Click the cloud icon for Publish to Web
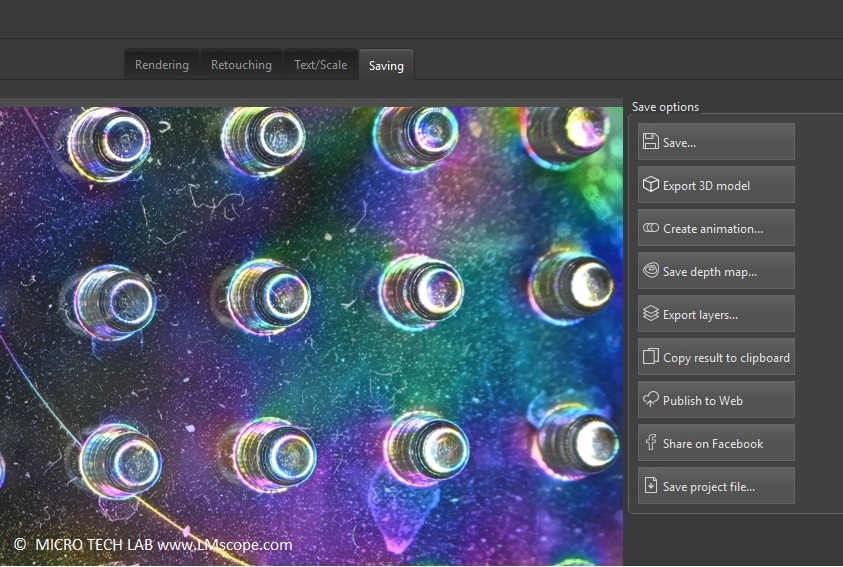This screenshot has height=567, width=843. tap(650, 400)
